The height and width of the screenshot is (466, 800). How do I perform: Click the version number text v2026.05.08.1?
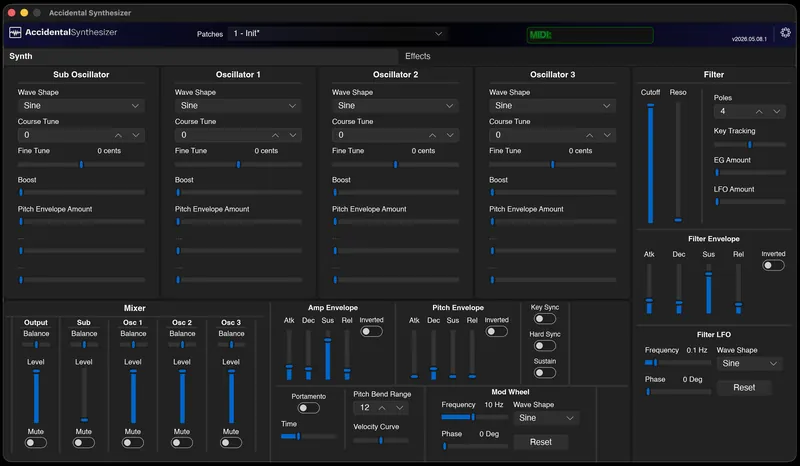[749, 39]
